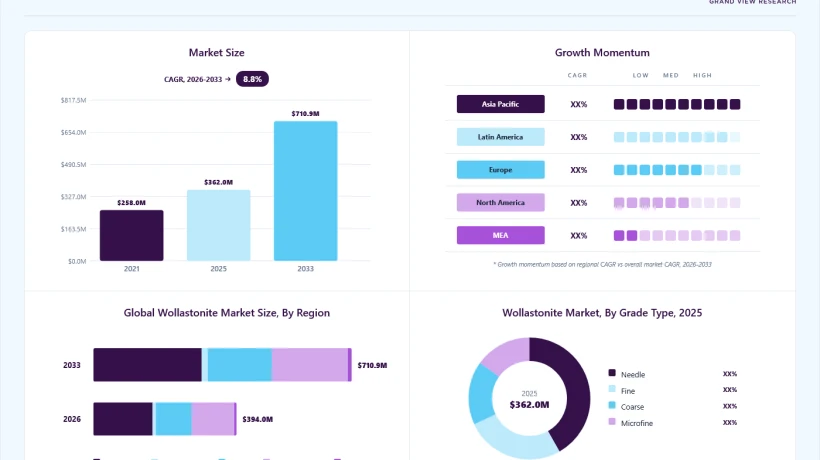
Task: Click the blue Coarse segment of donut chart
Action: pyautogui.click(x=481, y=393)
